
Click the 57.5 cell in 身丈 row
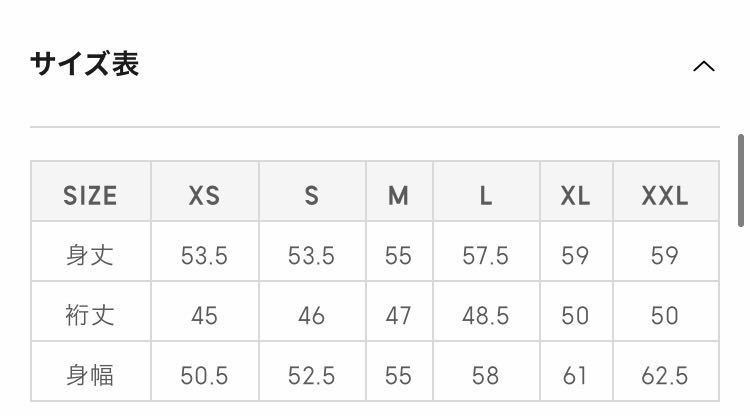[486, 255]
